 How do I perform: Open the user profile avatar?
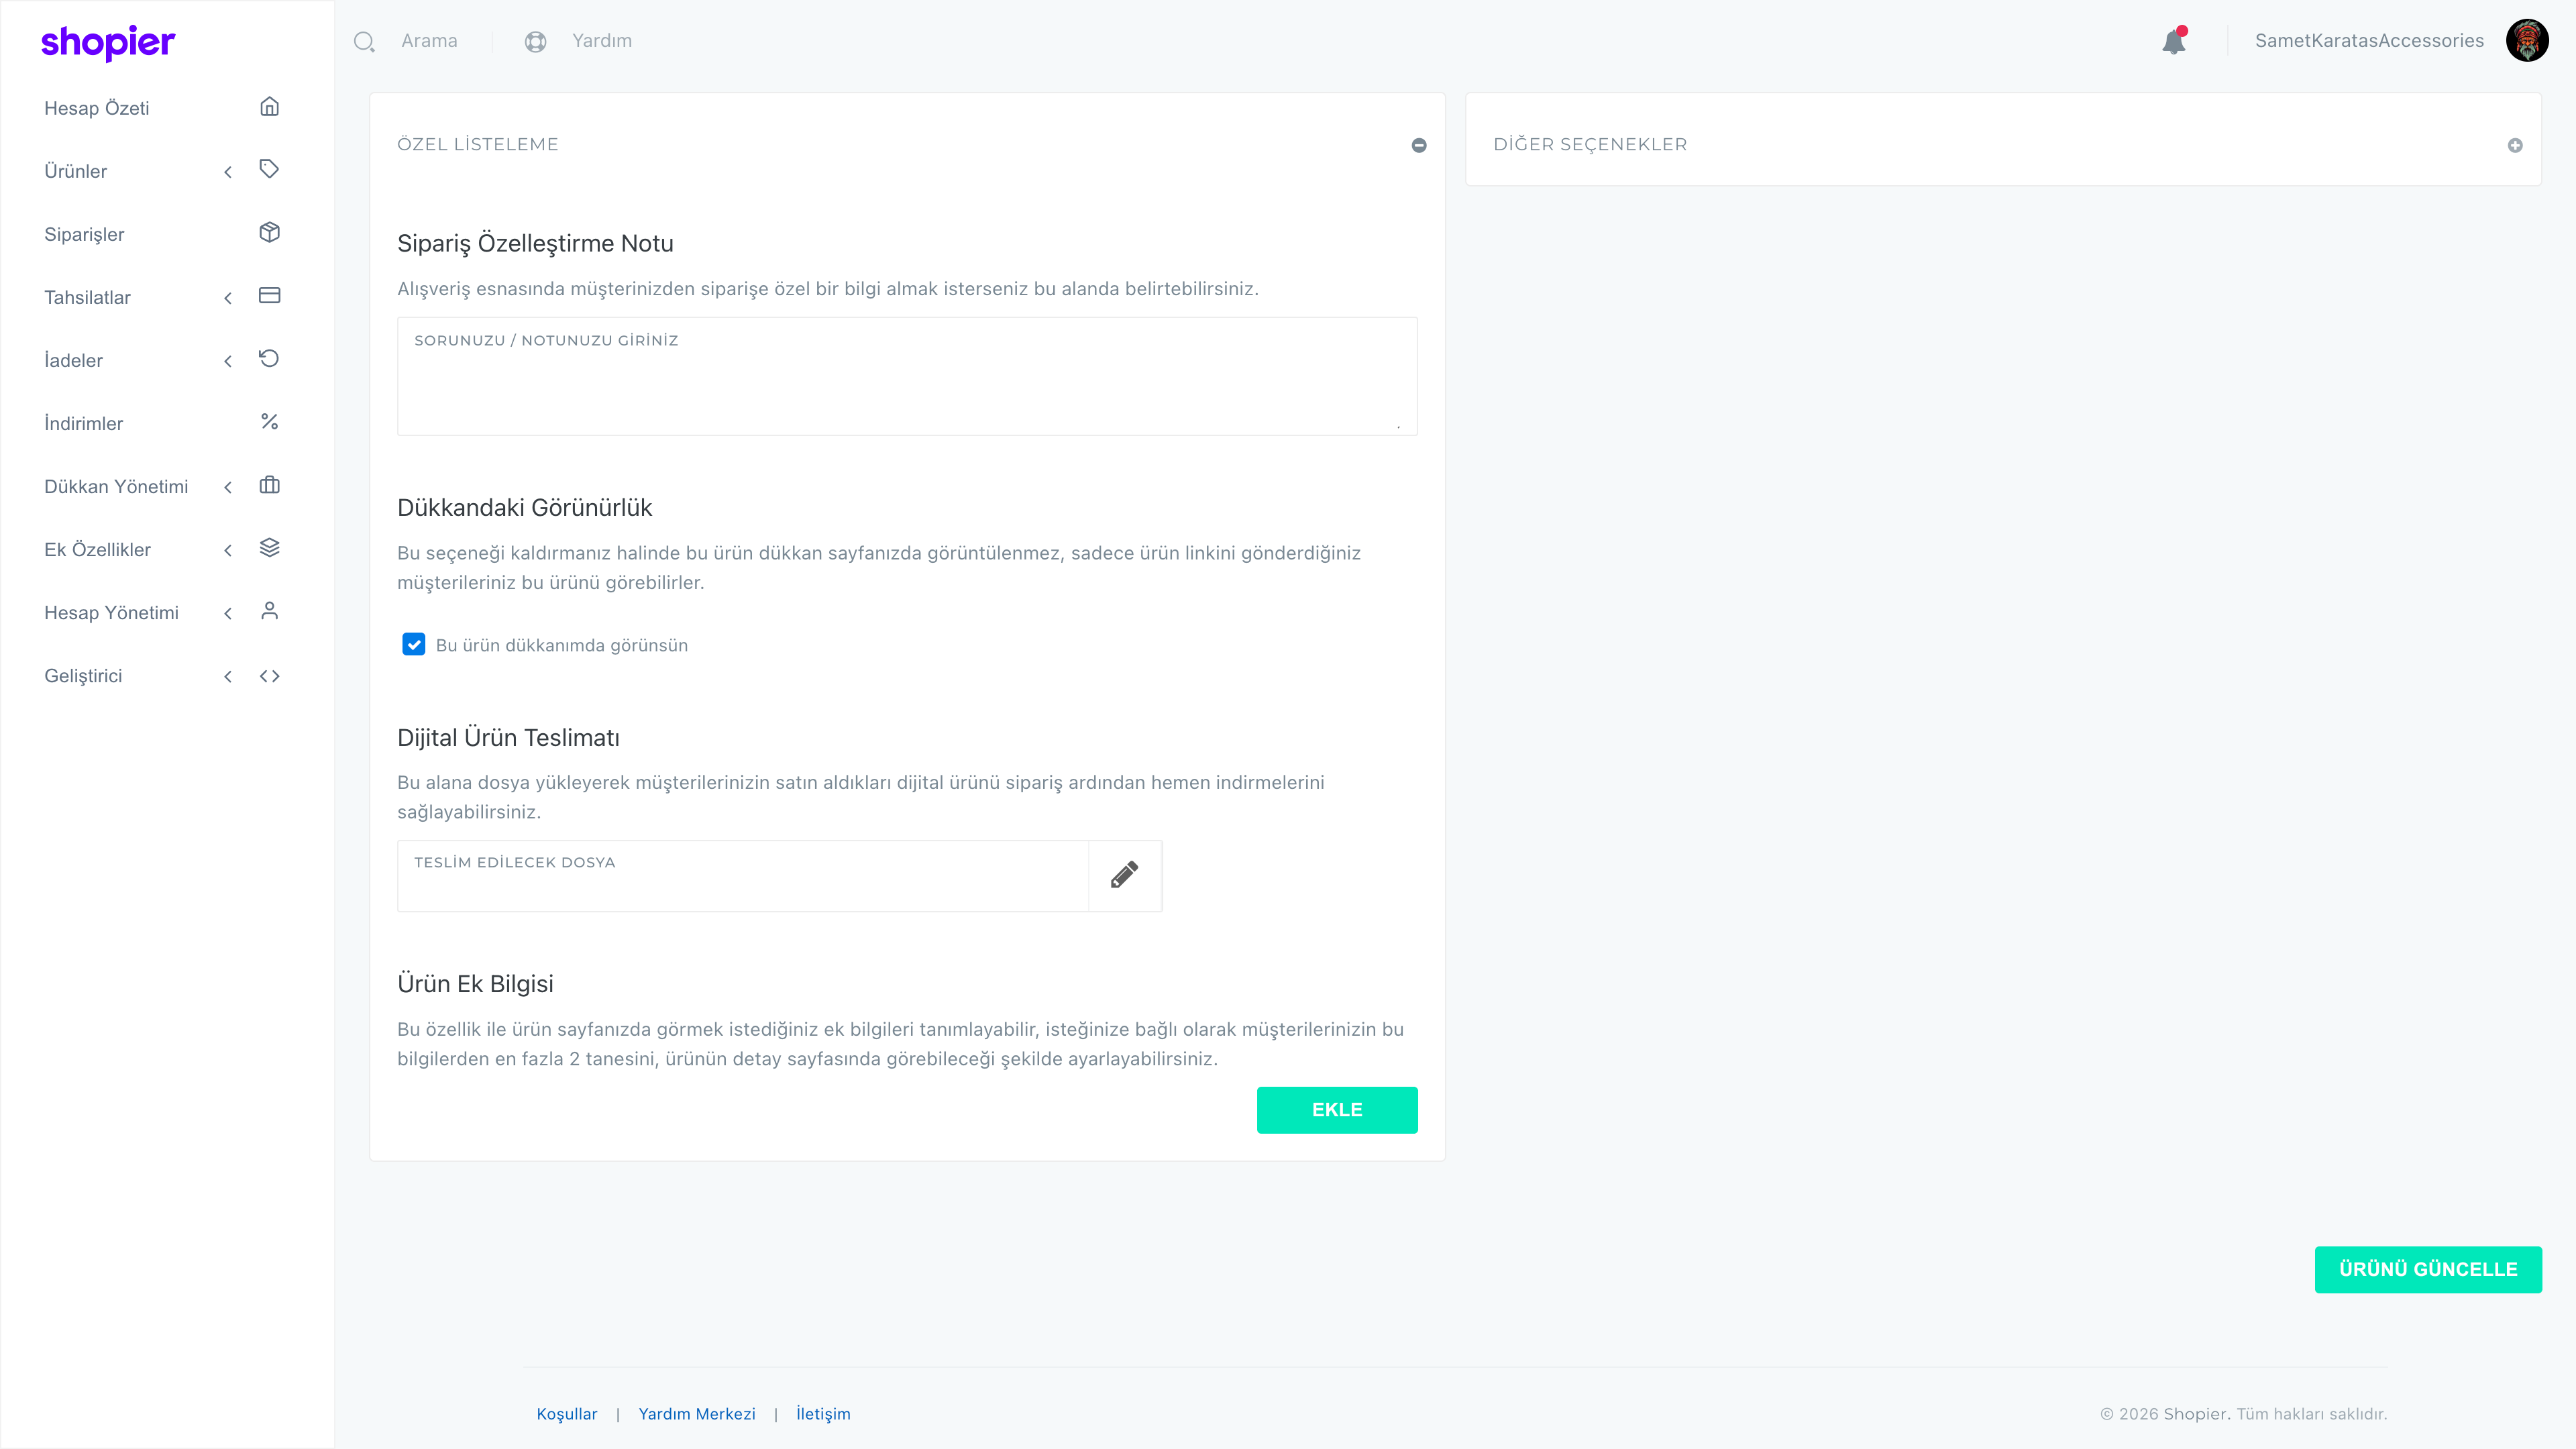pyautogui.click(x=2526, y=41)
